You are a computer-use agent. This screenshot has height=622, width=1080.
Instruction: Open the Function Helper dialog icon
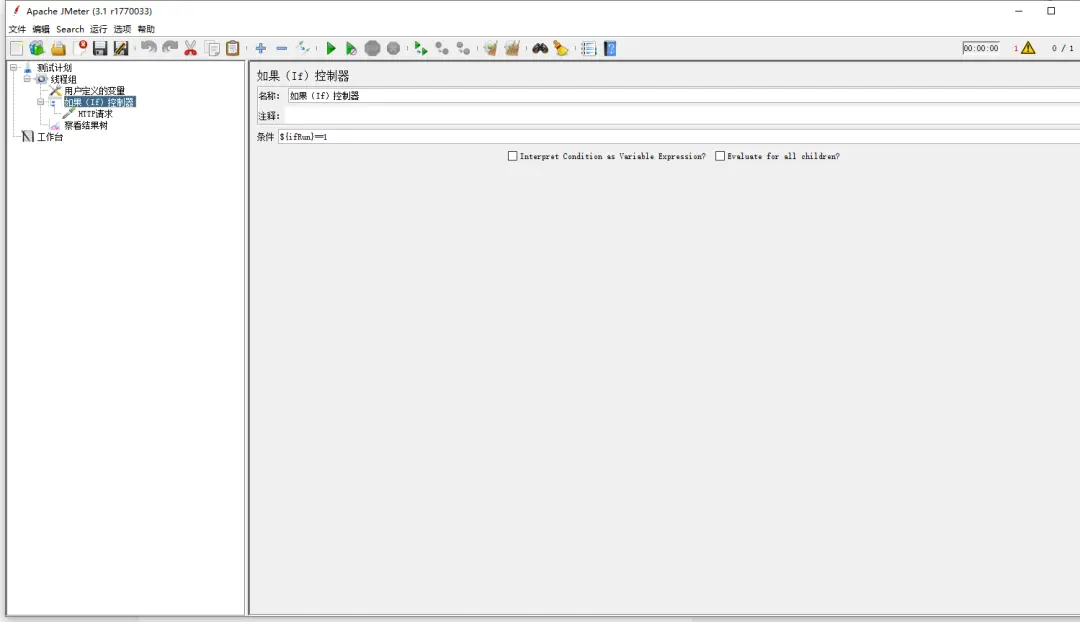click(x=588, y=48)
